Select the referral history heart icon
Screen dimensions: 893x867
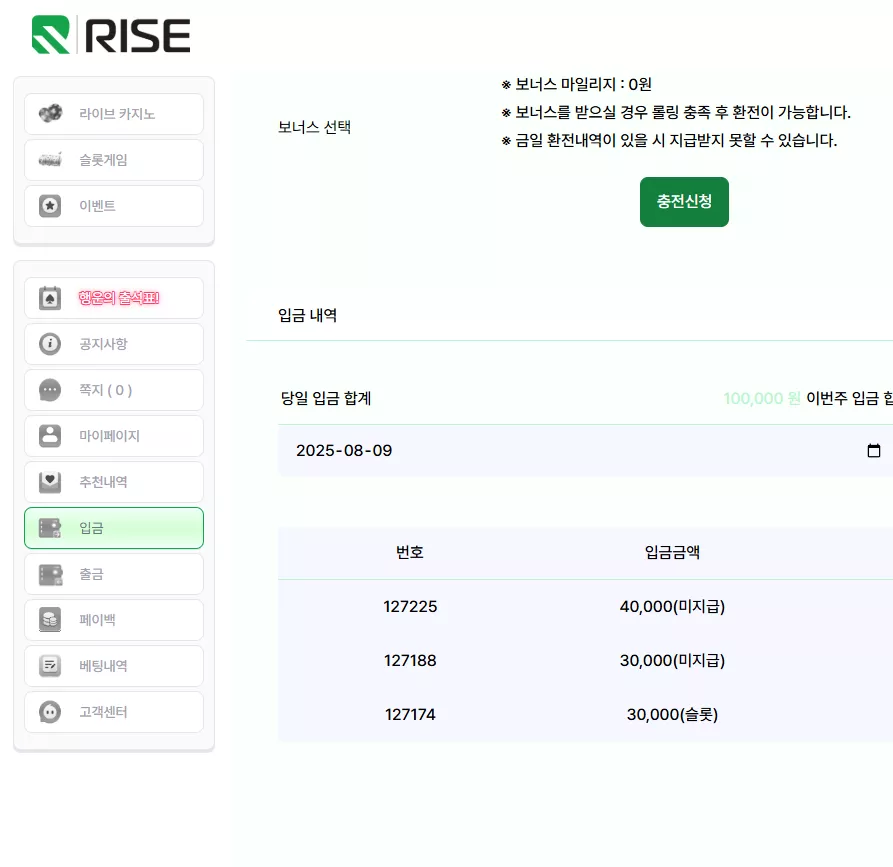pos(50,482)
